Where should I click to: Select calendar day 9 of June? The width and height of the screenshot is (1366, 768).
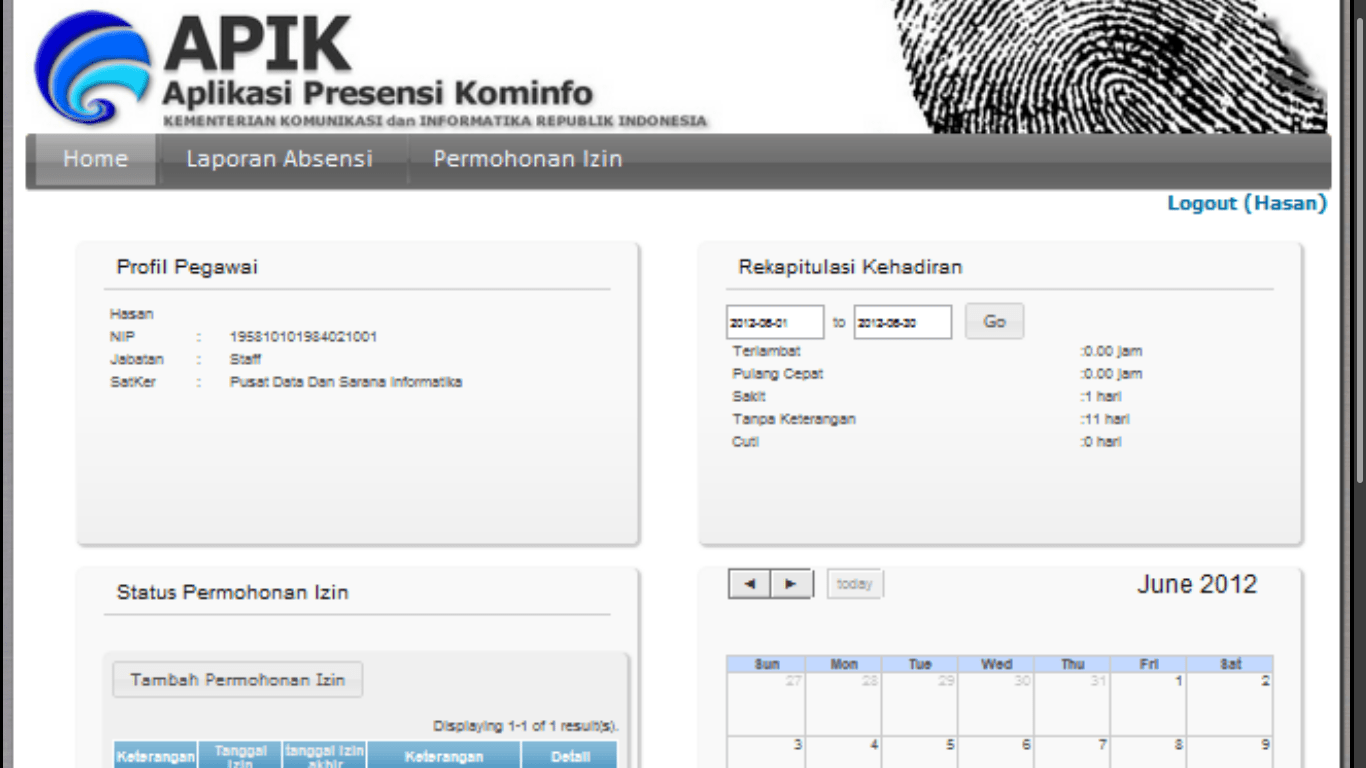[x=1229, y=752]
